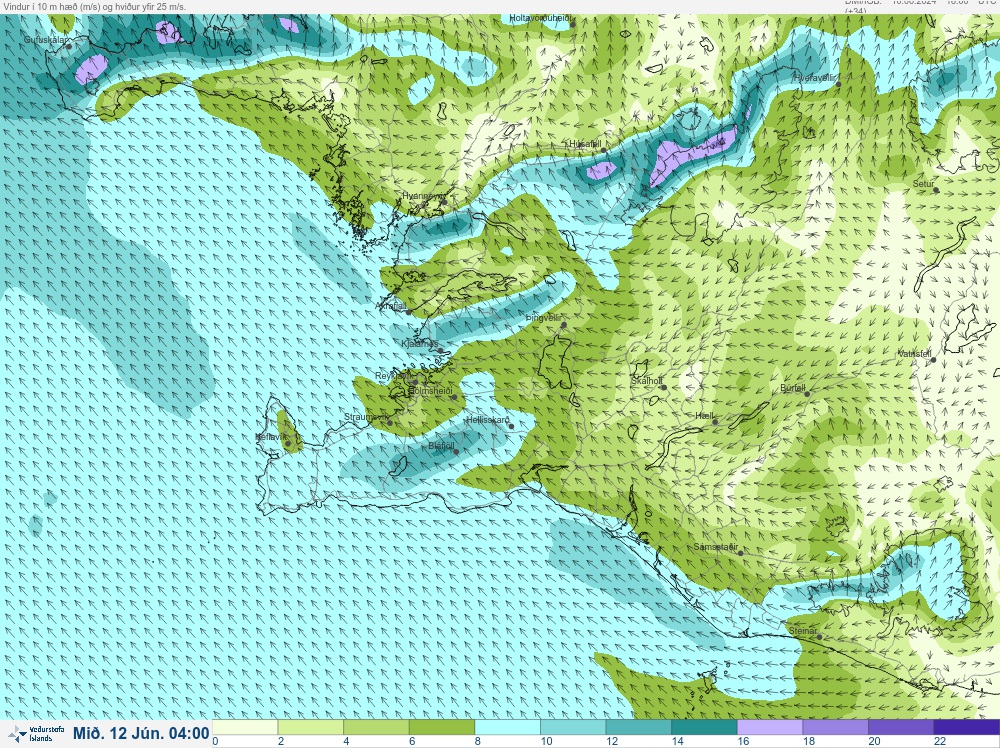Click the Þingvellir station marker
The image size is (1000, 748).
pos(564,325)
